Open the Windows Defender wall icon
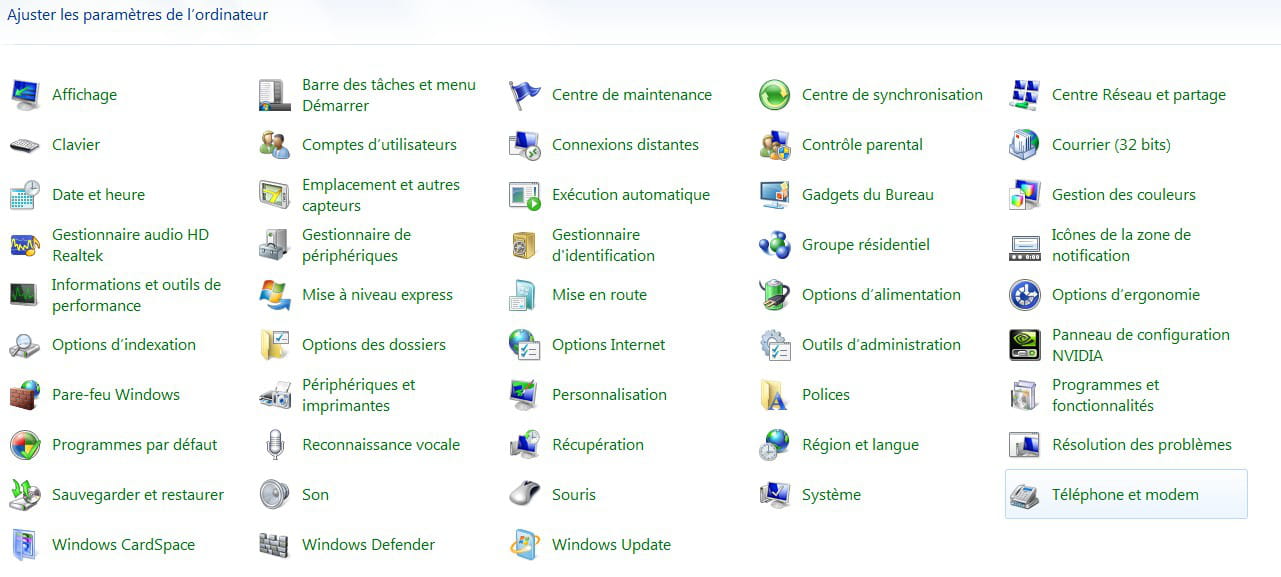Image resolution: width=1281 pixels, height=577 pixels. (275, 545)
